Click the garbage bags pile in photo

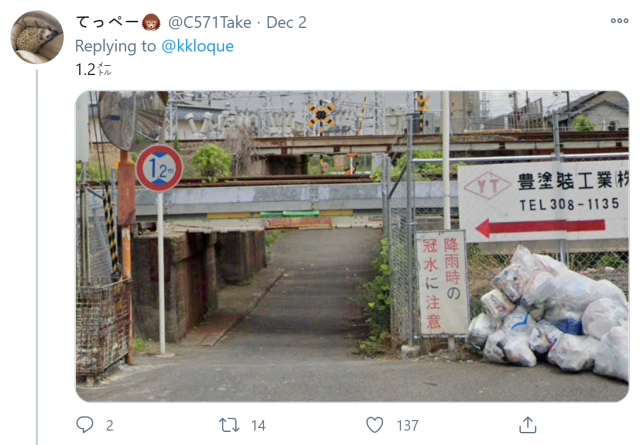[548, 313]
